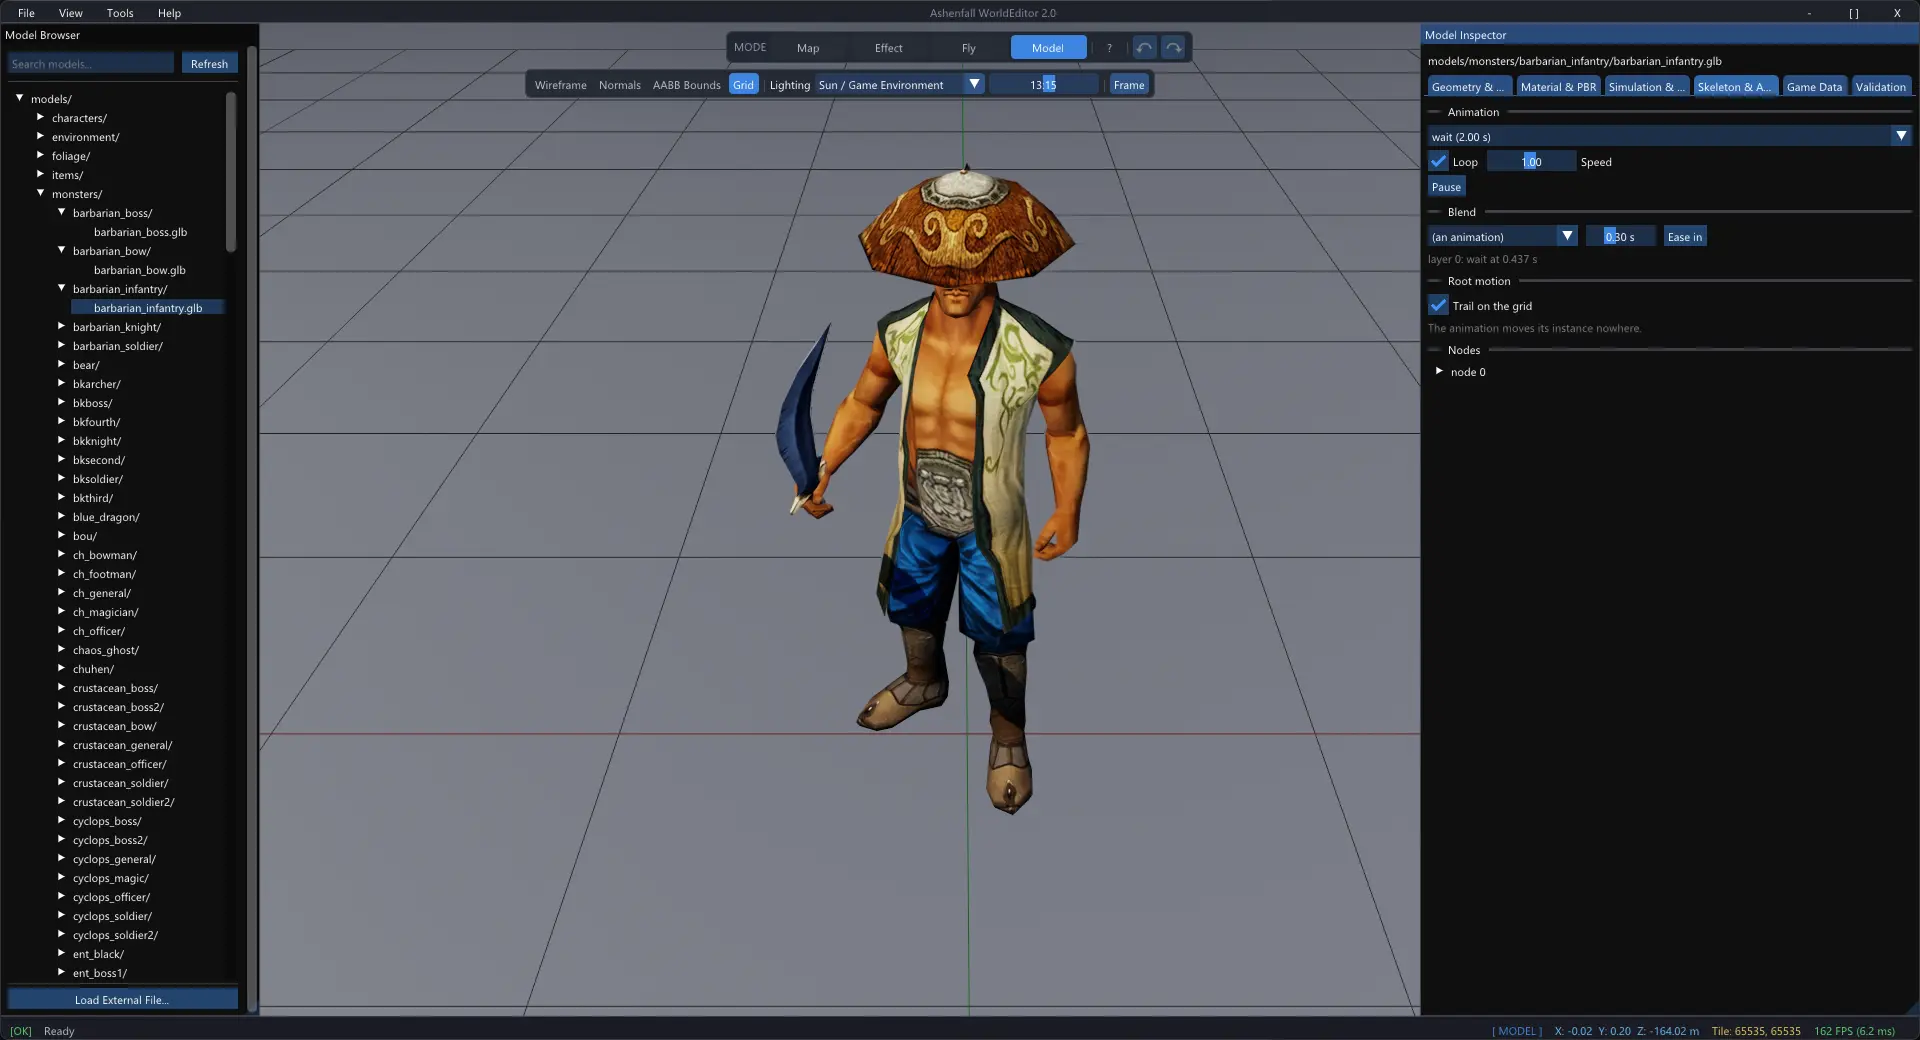Collapse the barbarian_boss/ folder
Image resolution: width=1920 pixels, height=1040 pixels.
point(62,212)
